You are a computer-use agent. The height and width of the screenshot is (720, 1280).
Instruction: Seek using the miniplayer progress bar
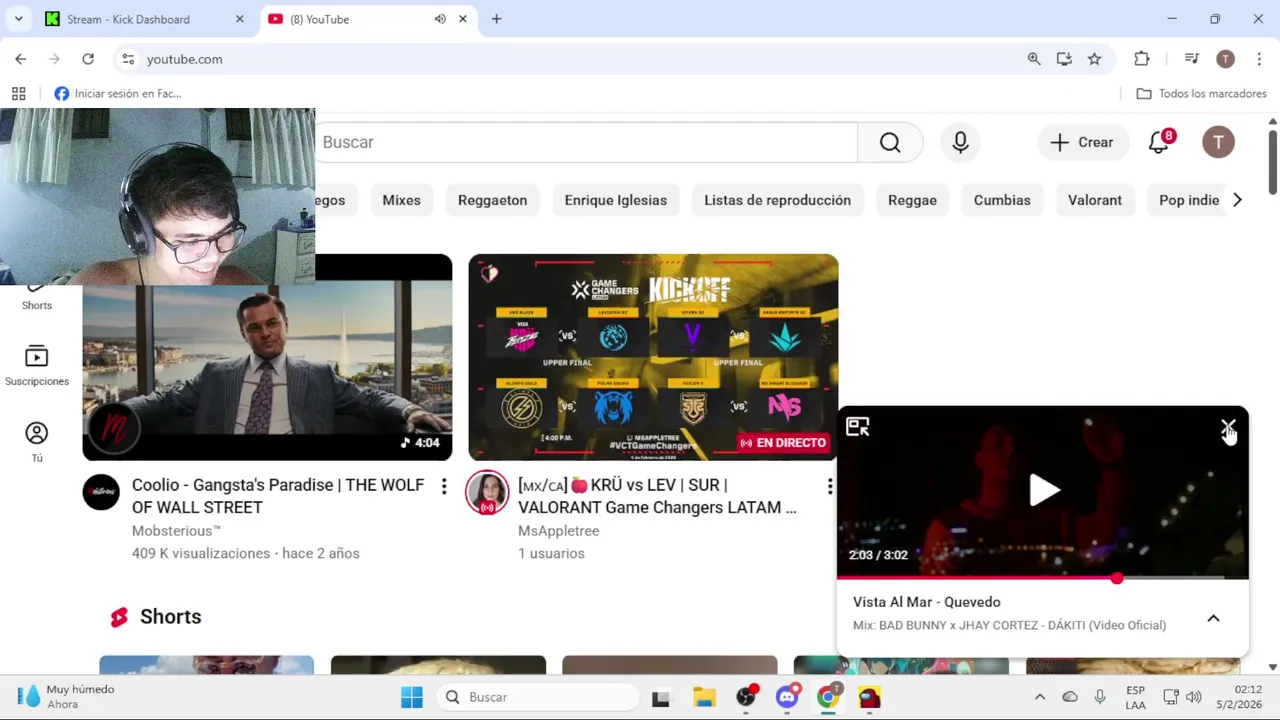tap(1043, 578)
